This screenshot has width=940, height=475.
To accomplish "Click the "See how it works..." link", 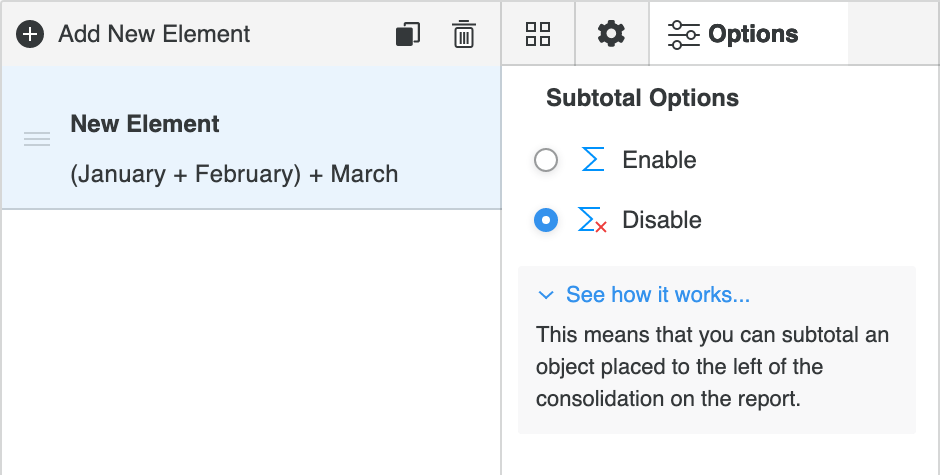I will [658, 295].
